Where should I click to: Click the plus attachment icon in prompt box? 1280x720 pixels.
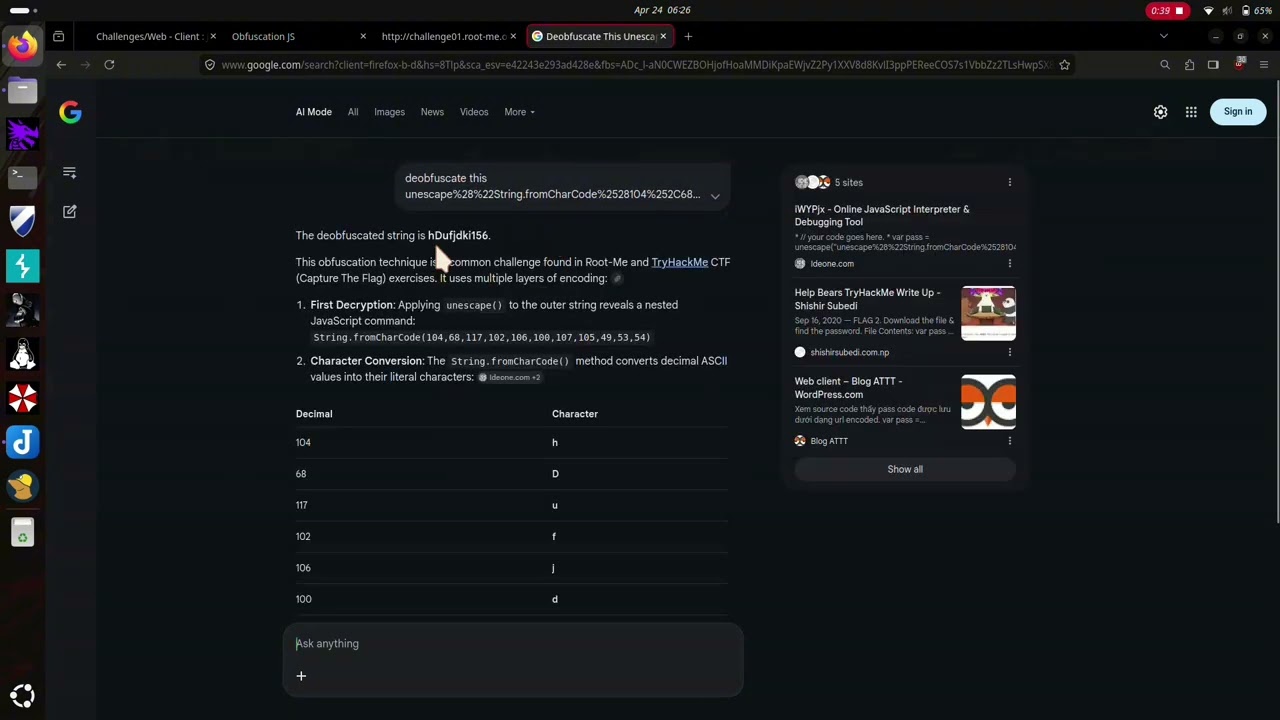click(301, 676)
